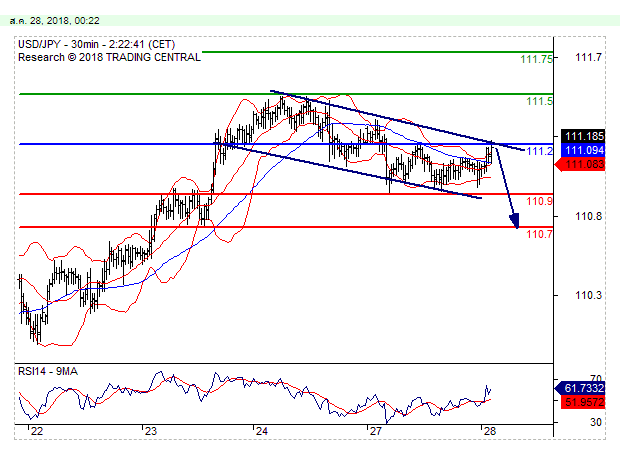
Task: Click the timestamp "28, 2018, 00:22"
Action: [64, 21]
